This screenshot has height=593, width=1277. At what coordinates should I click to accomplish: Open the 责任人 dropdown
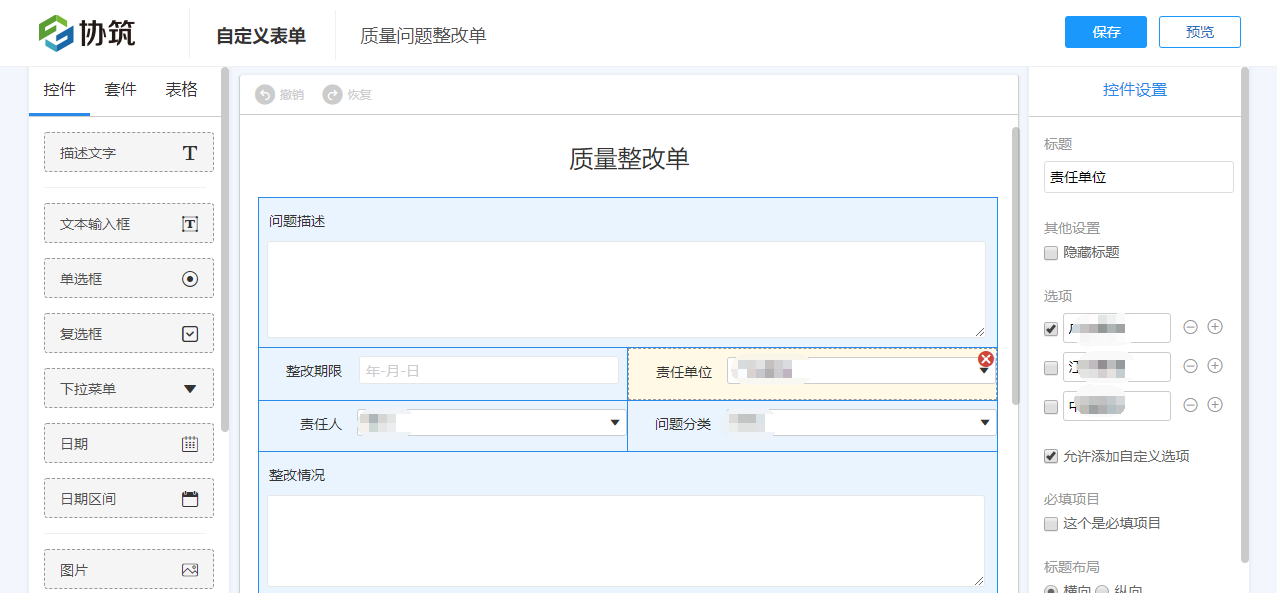(615, 423)
